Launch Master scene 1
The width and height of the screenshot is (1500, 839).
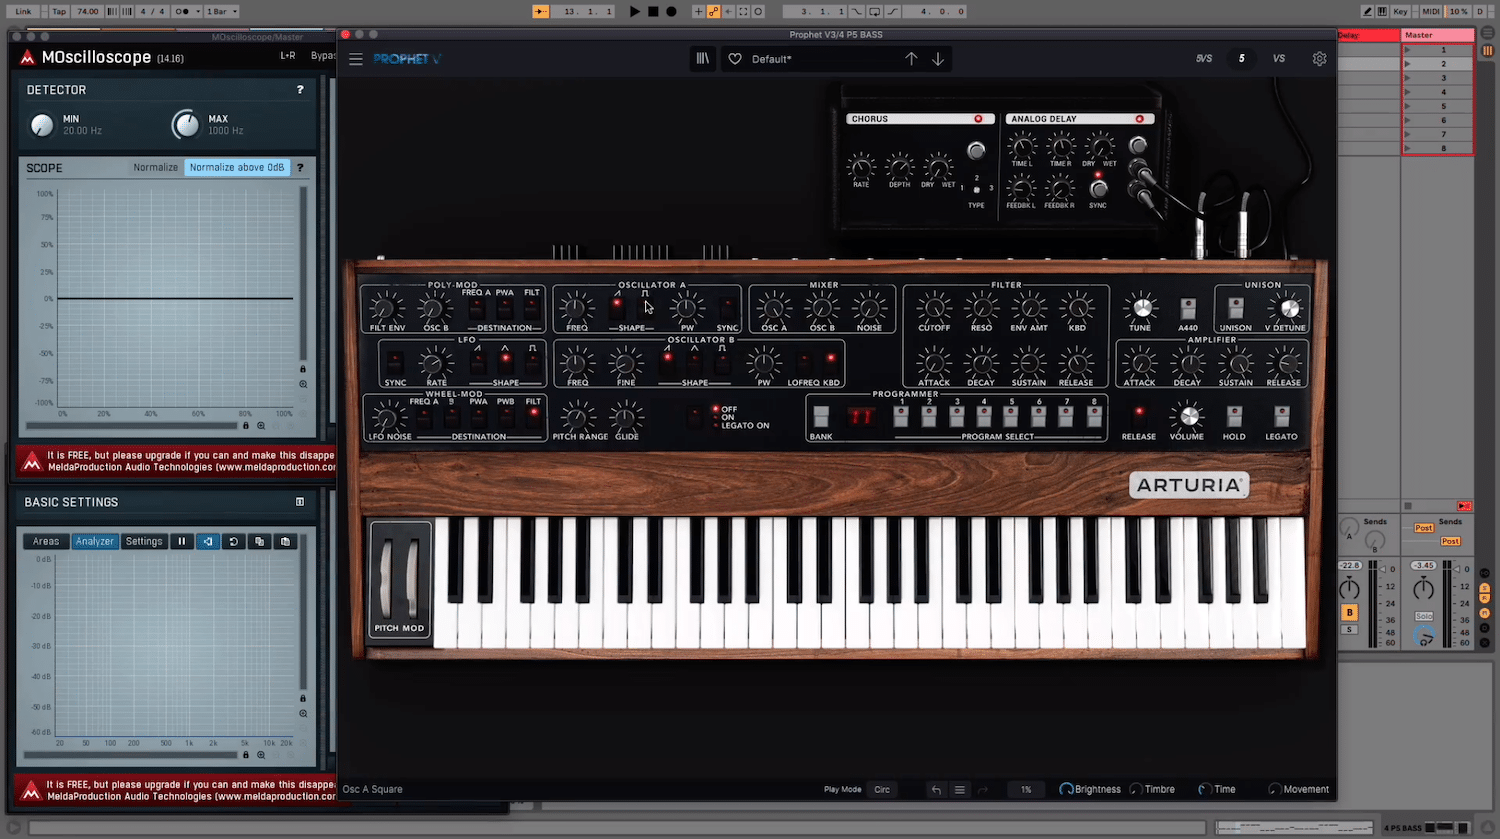click(1407, 49)
